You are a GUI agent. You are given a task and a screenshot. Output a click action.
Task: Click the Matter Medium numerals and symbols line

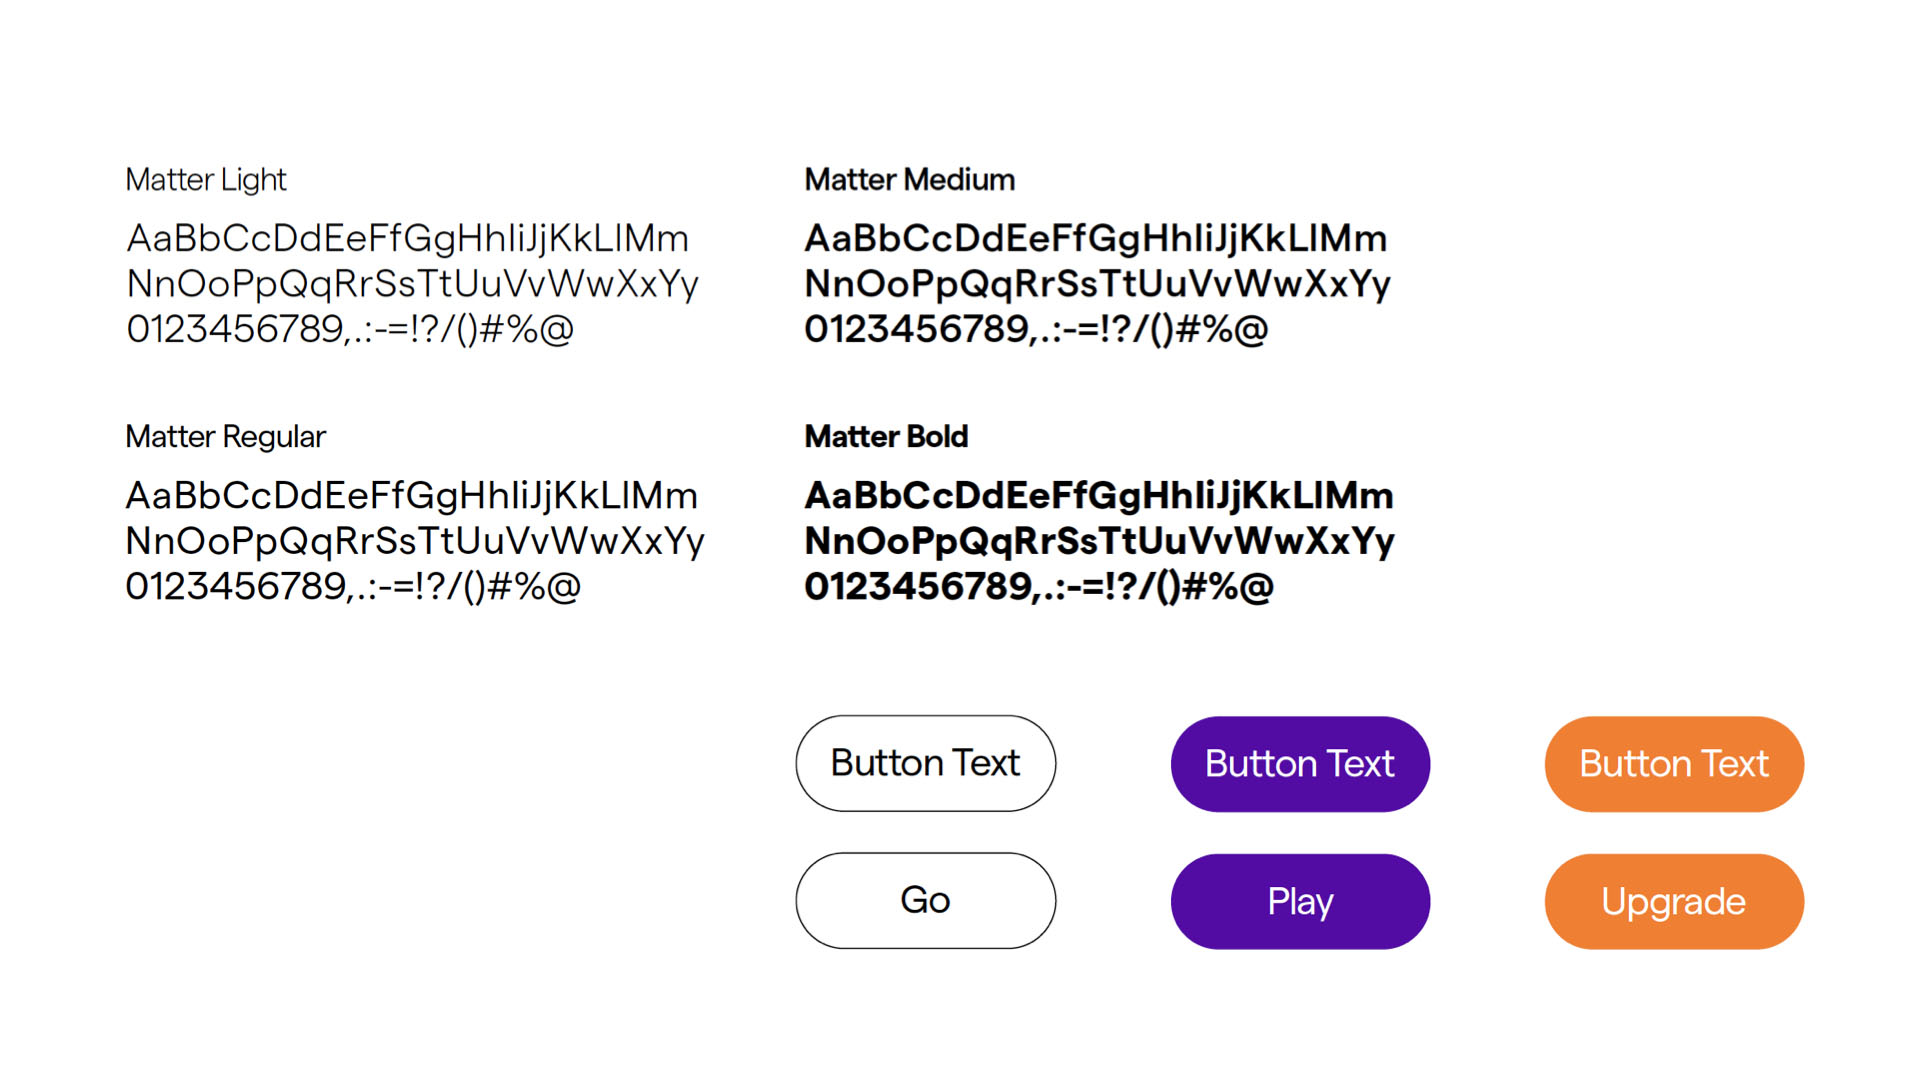[x=1036, y=329]
